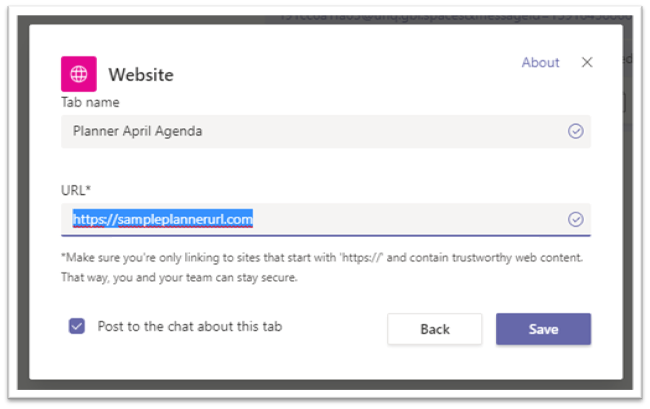650x409 pixels.
Task: Click the pink Website globe icon
Action: [x=79, y=74]
